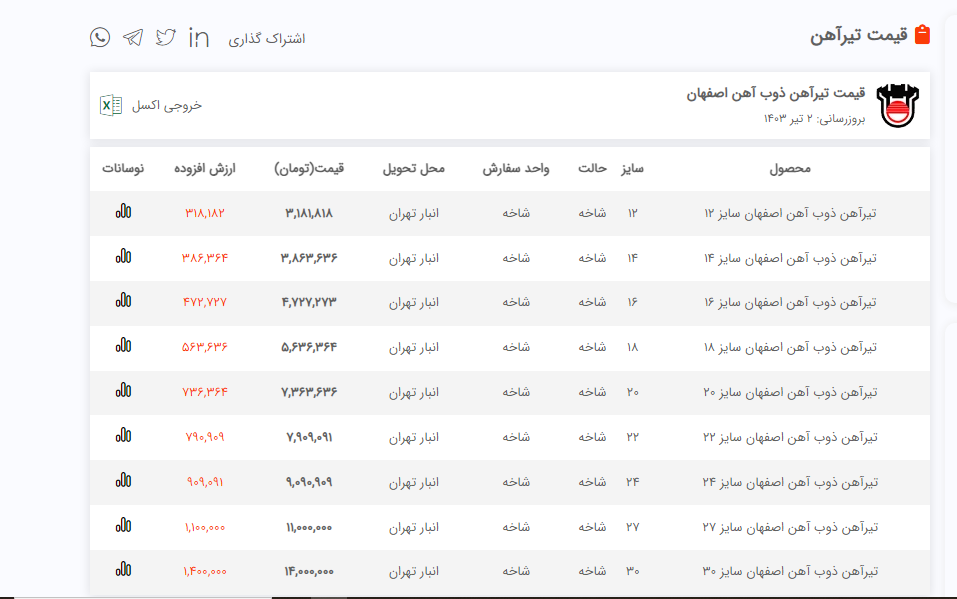Click the نوسانات column header

(x=123, y=169)
